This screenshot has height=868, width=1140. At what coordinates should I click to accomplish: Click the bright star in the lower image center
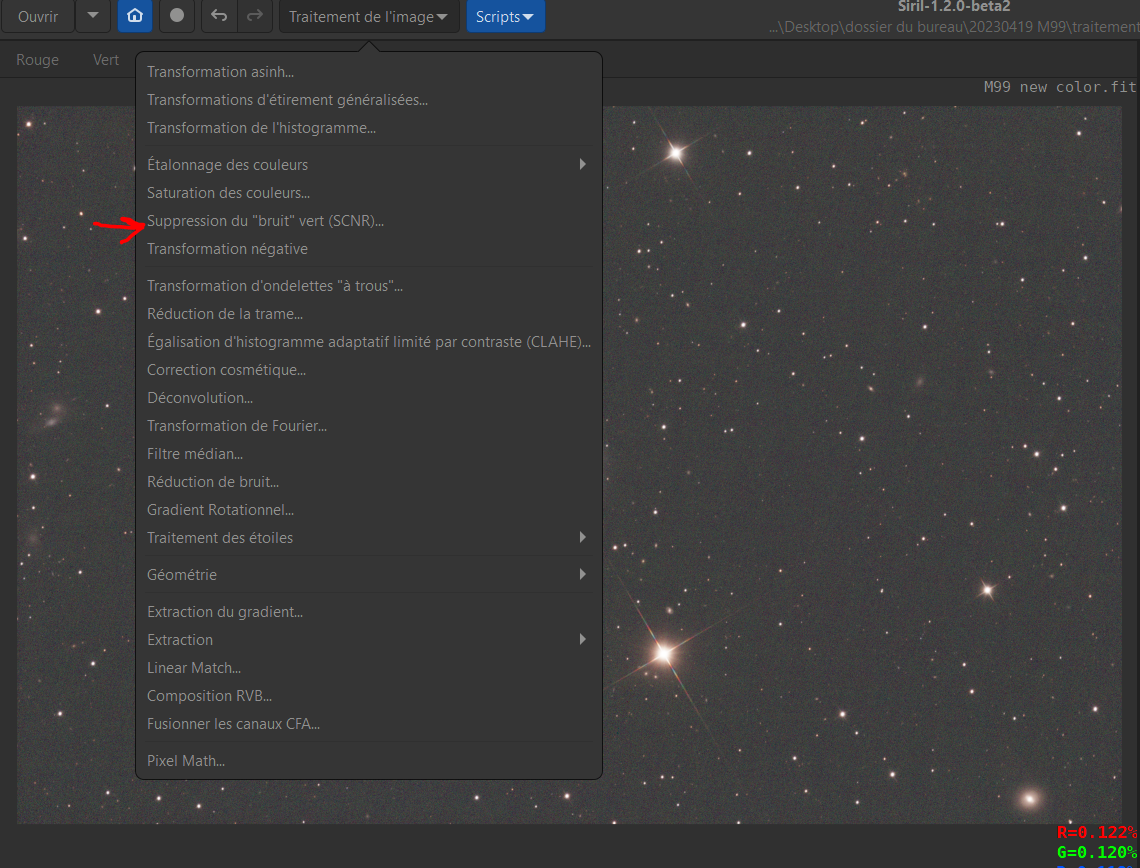(663, 654)
